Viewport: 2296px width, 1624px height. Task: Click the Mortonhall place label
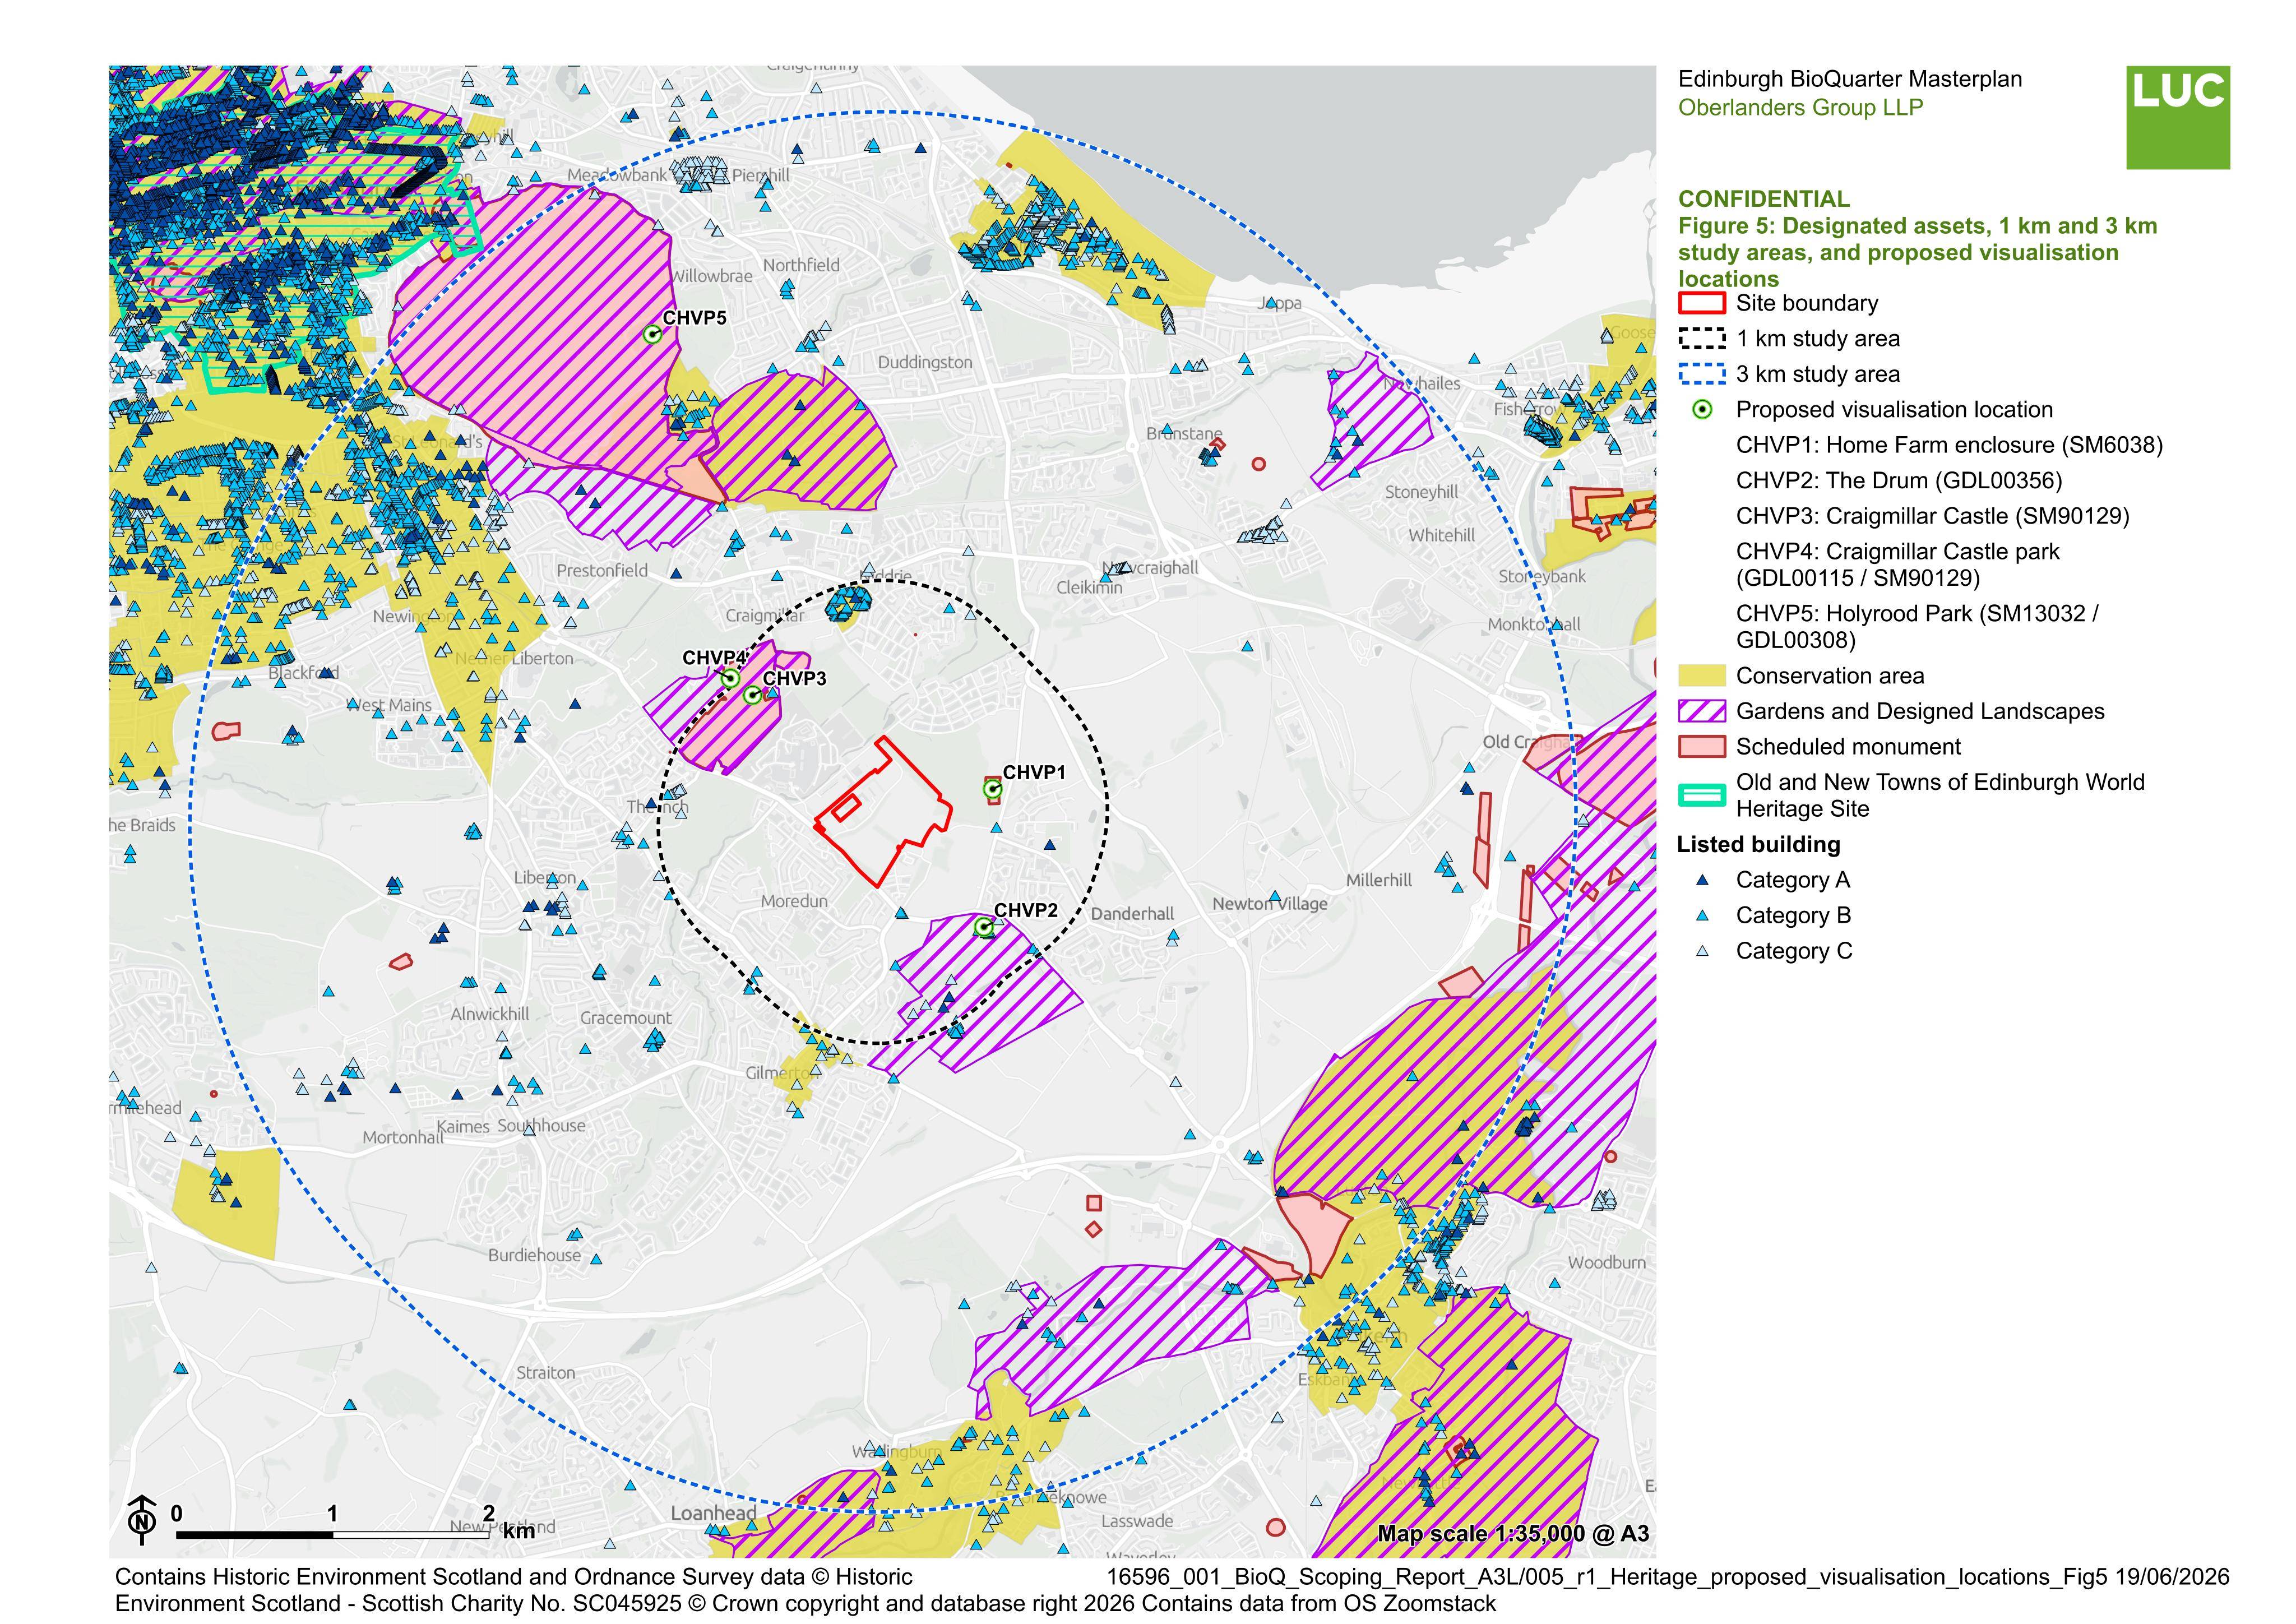[x=403, y=1138]
